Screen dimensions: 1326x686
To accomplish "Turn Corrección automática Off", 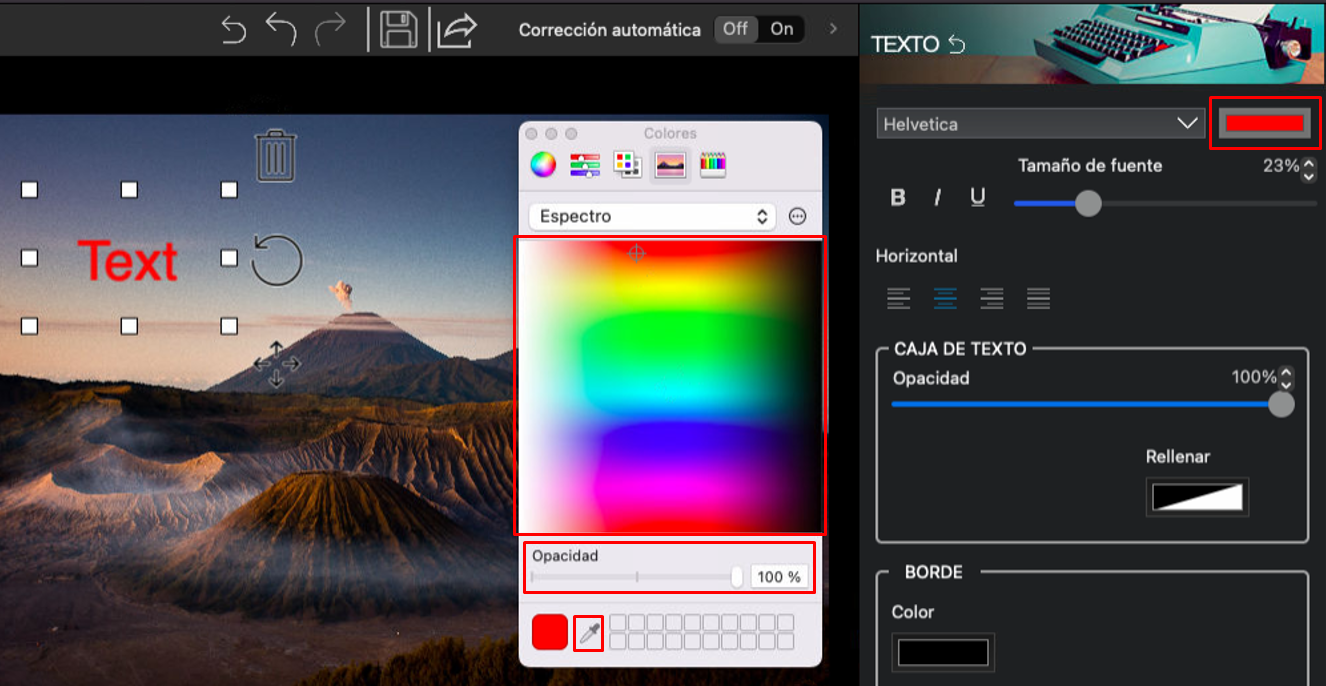I will [x=735, y=29].
